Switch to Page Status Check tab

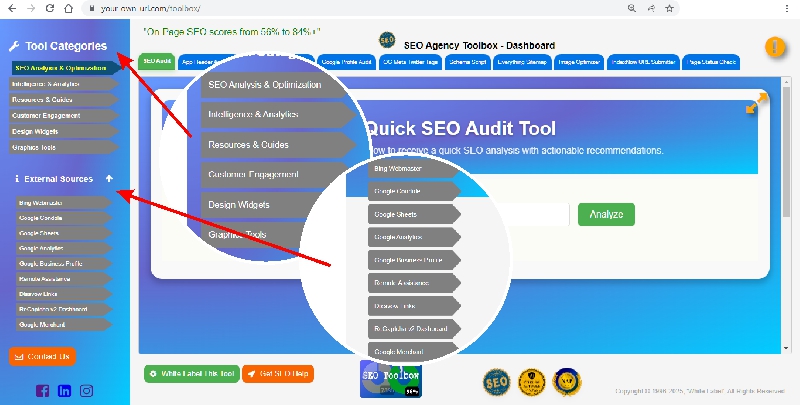tap(711, 62)
